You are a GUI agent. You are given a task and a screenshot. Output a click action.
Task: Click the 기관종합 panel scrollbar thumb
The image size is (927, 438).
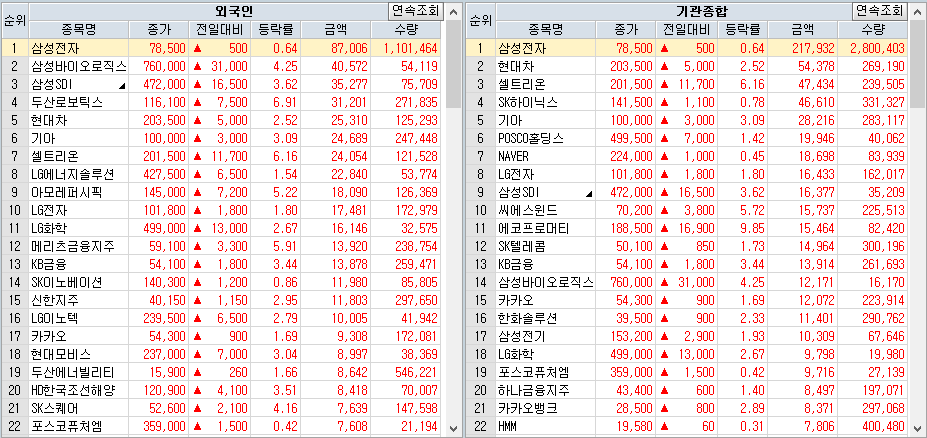[919, 64]
